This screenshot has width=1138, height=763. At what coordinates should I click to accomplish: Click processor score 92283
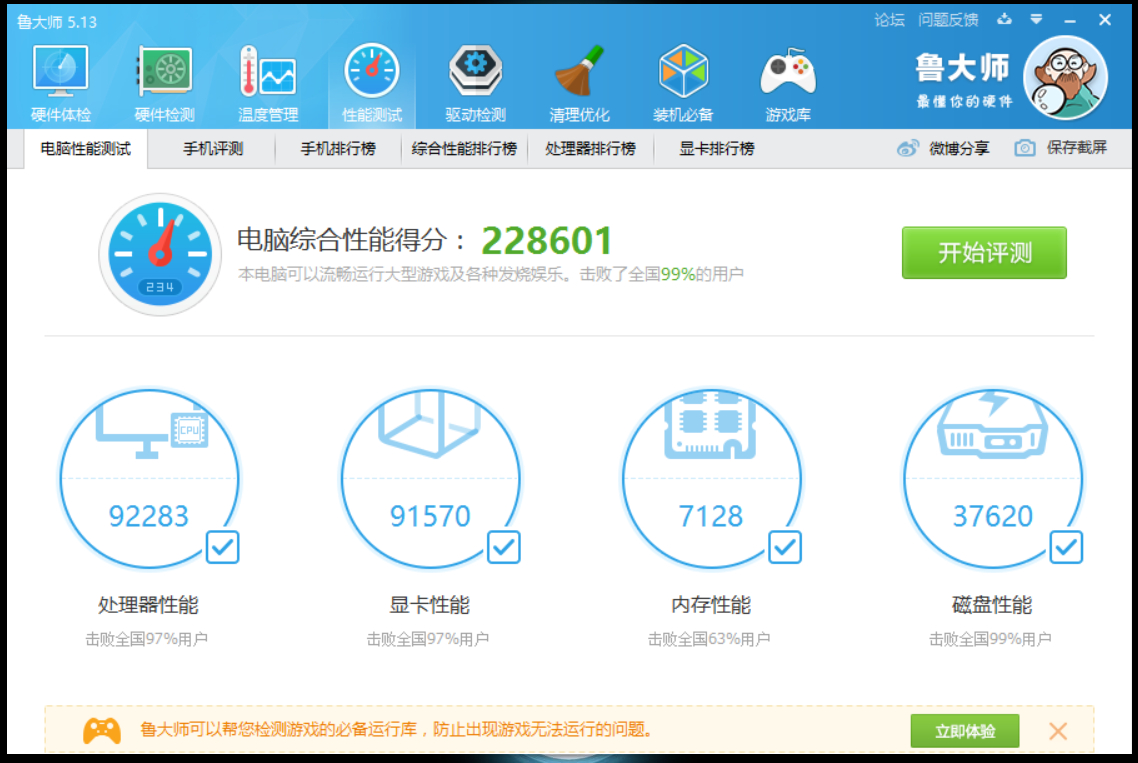[149, 516]
